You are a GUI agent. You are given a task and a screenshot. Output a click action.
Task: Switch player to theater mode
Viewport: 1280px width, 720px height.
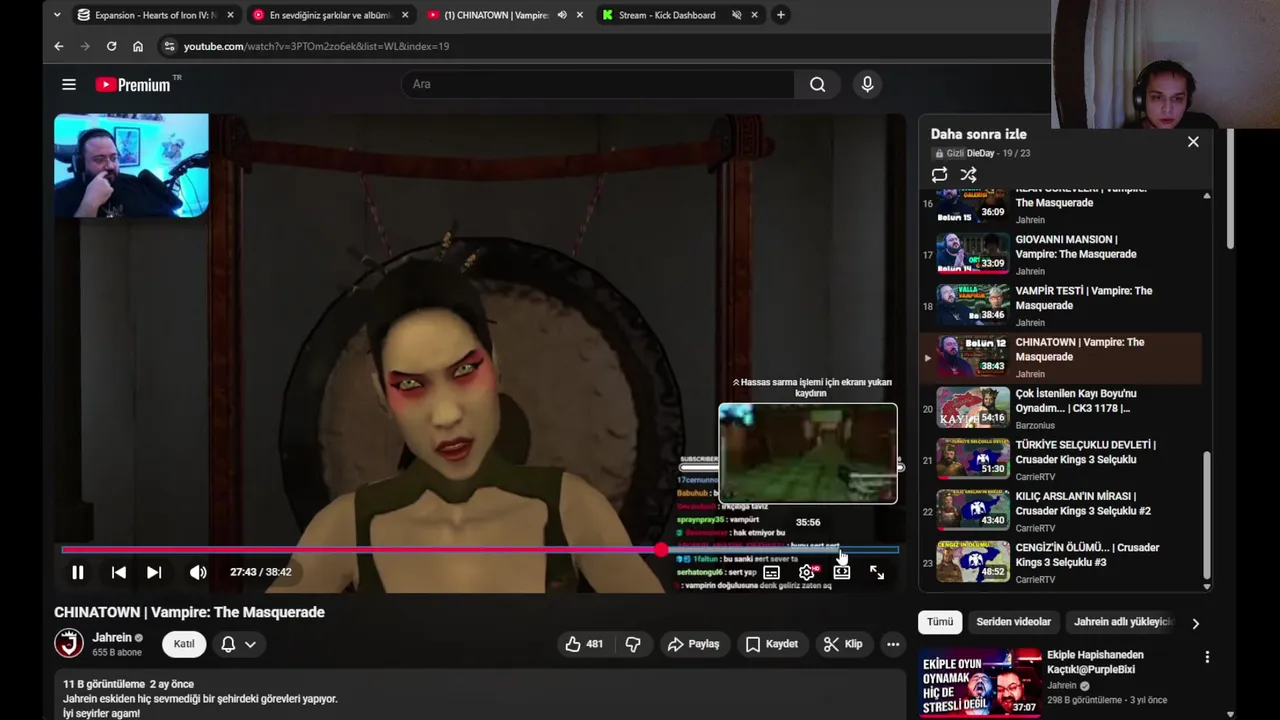842,573
